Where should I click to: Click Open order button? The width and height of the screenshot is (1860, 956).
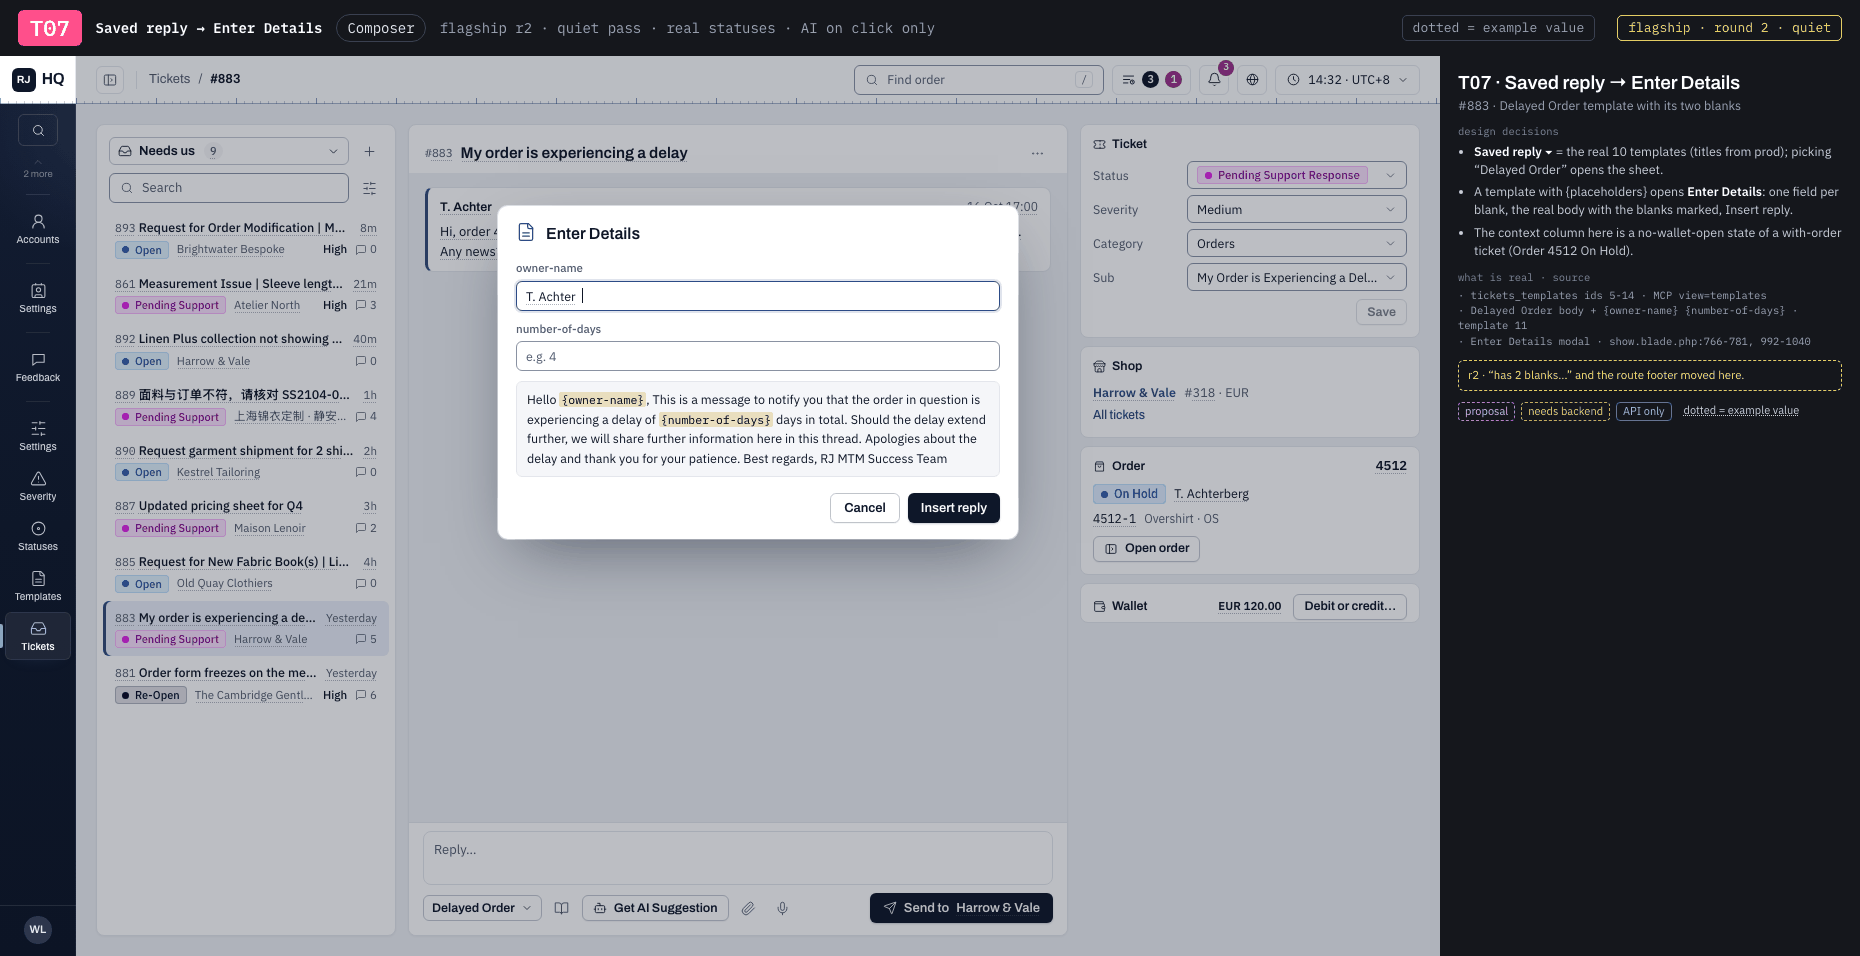tap(1146, 548)
